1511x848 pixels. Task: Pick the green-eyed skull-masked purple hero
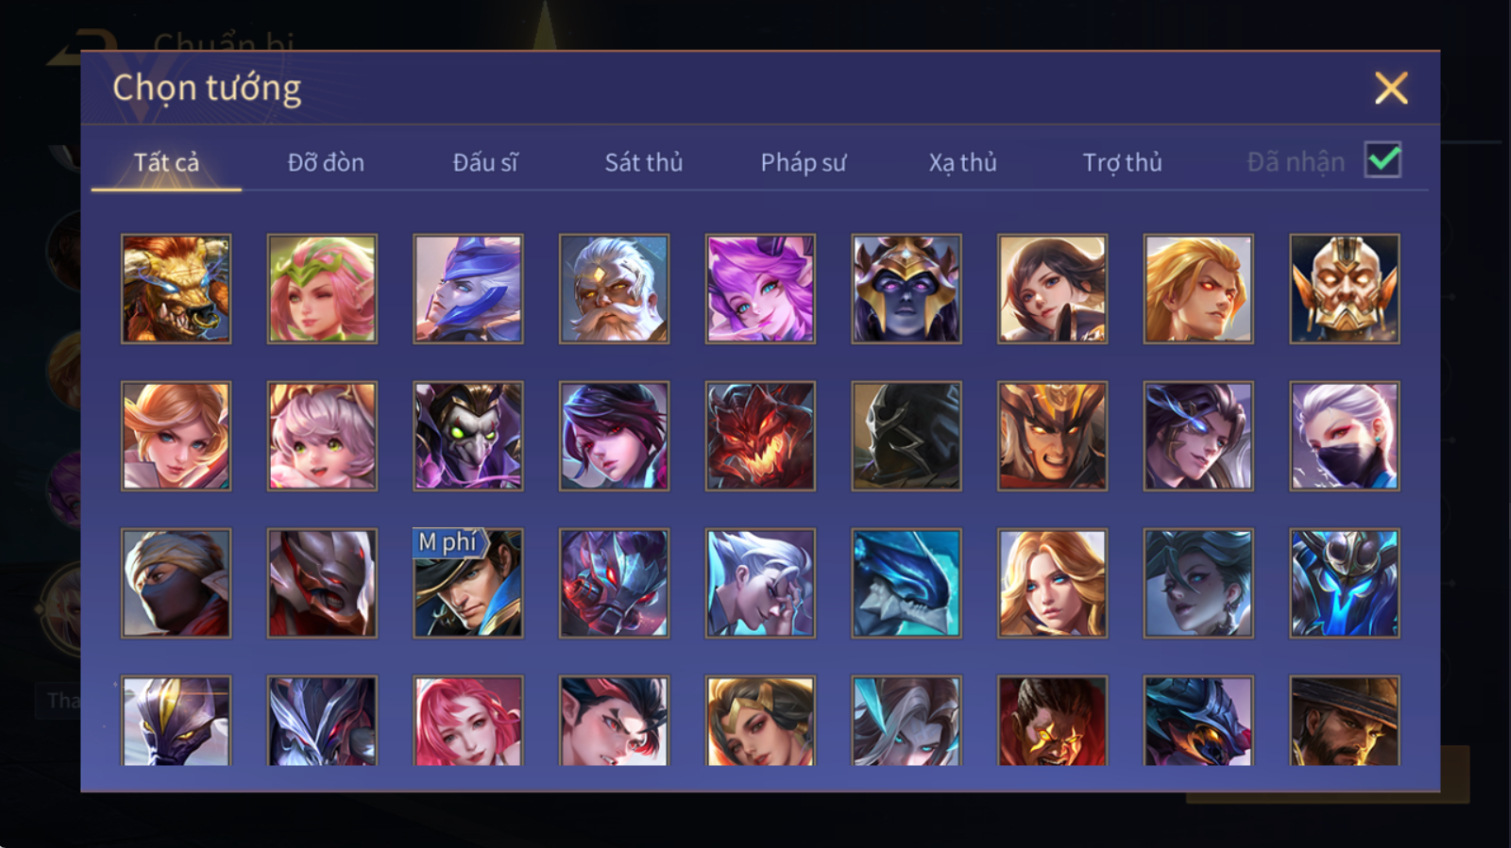(x=468, y=436)
